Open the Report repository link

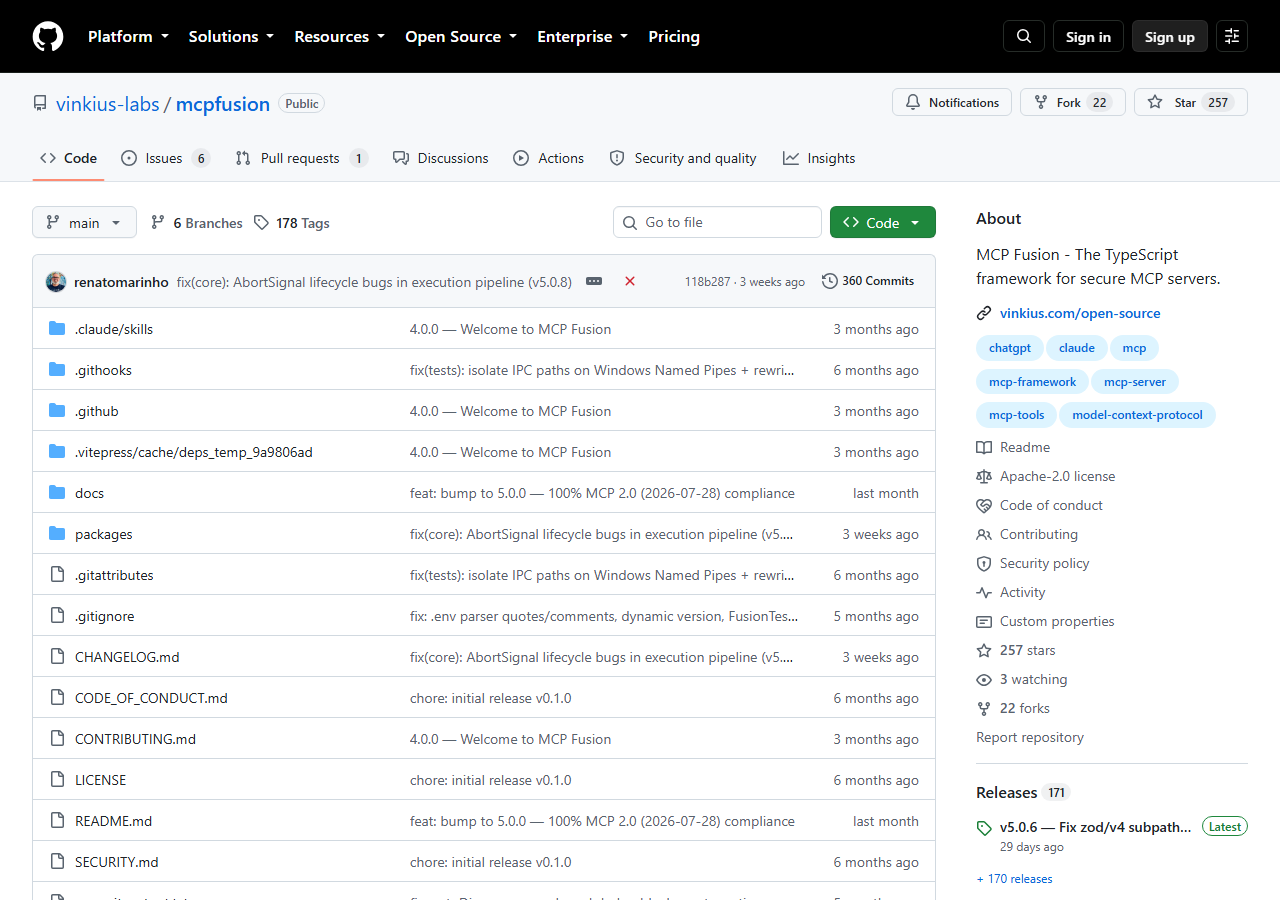[1030, 737]
